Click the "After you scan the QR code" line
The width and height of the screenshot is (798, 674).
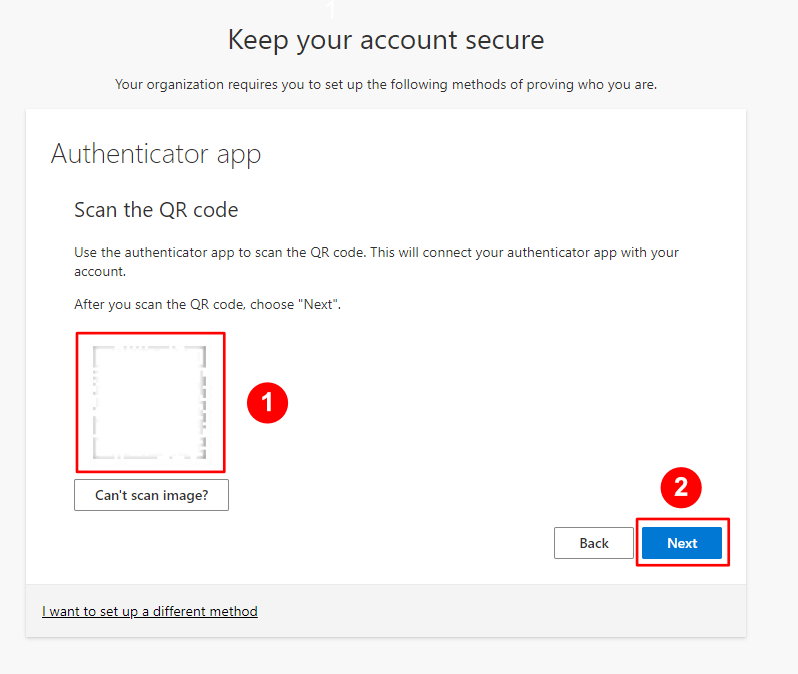(208, 304)
